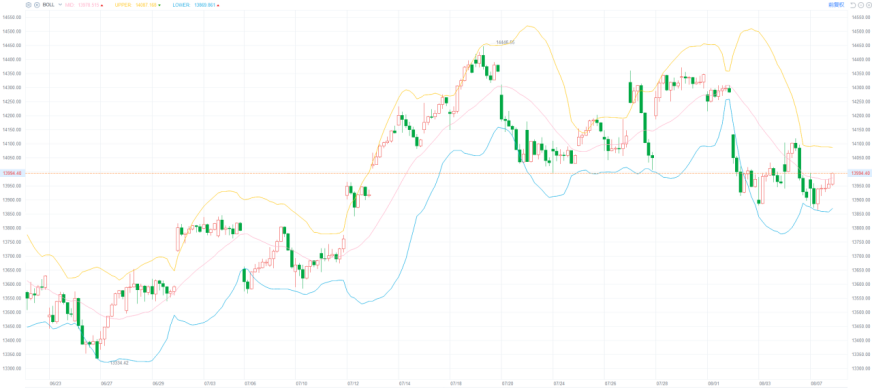The image size is (872, 388).
Task: Remove the BOLL indicator with the X icon
Action: [37, 4]
